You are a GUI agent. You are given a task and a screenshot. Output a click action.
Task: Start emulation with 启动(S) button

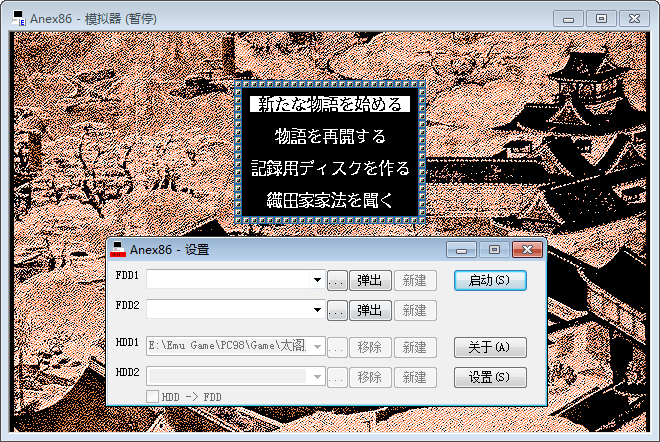coord(490,280)
